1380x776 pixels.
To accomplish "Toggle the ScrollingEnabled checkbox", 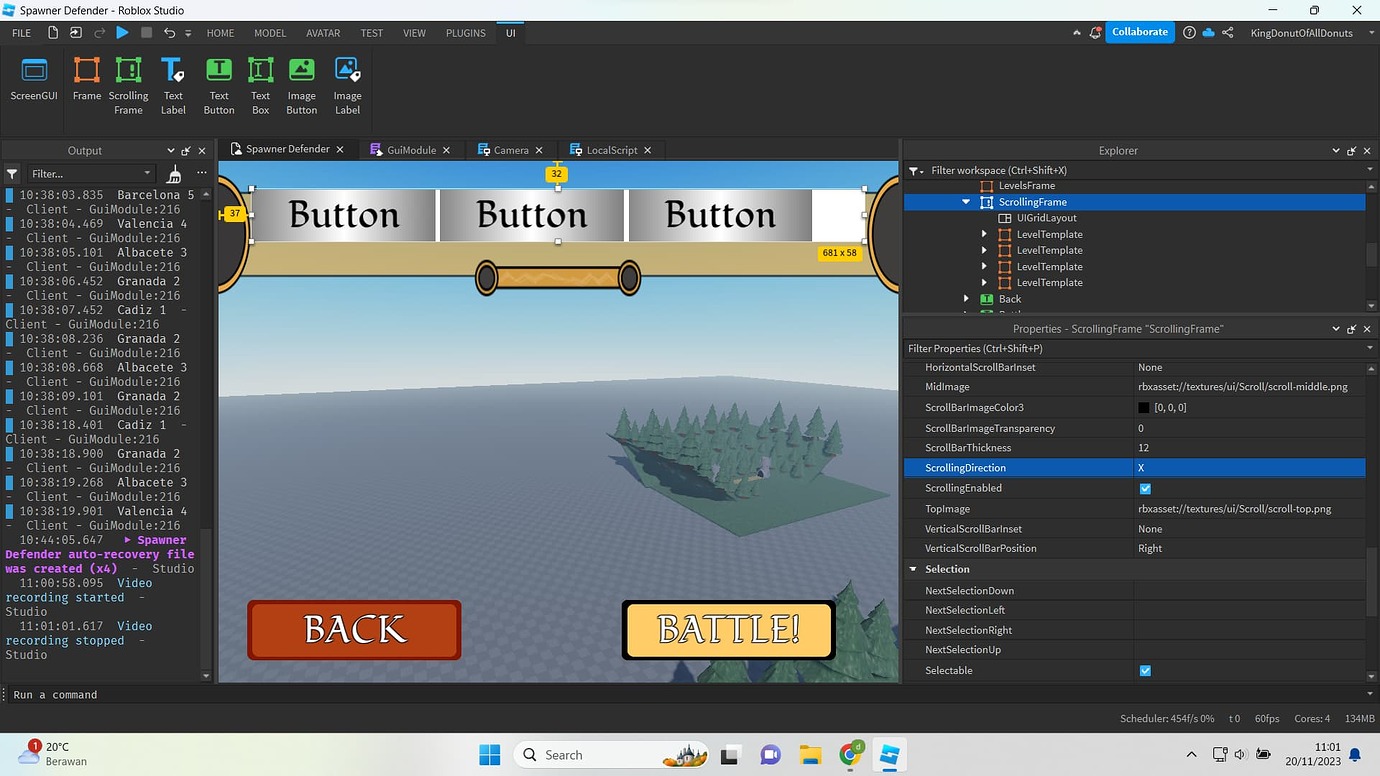I will [1144, 488].
